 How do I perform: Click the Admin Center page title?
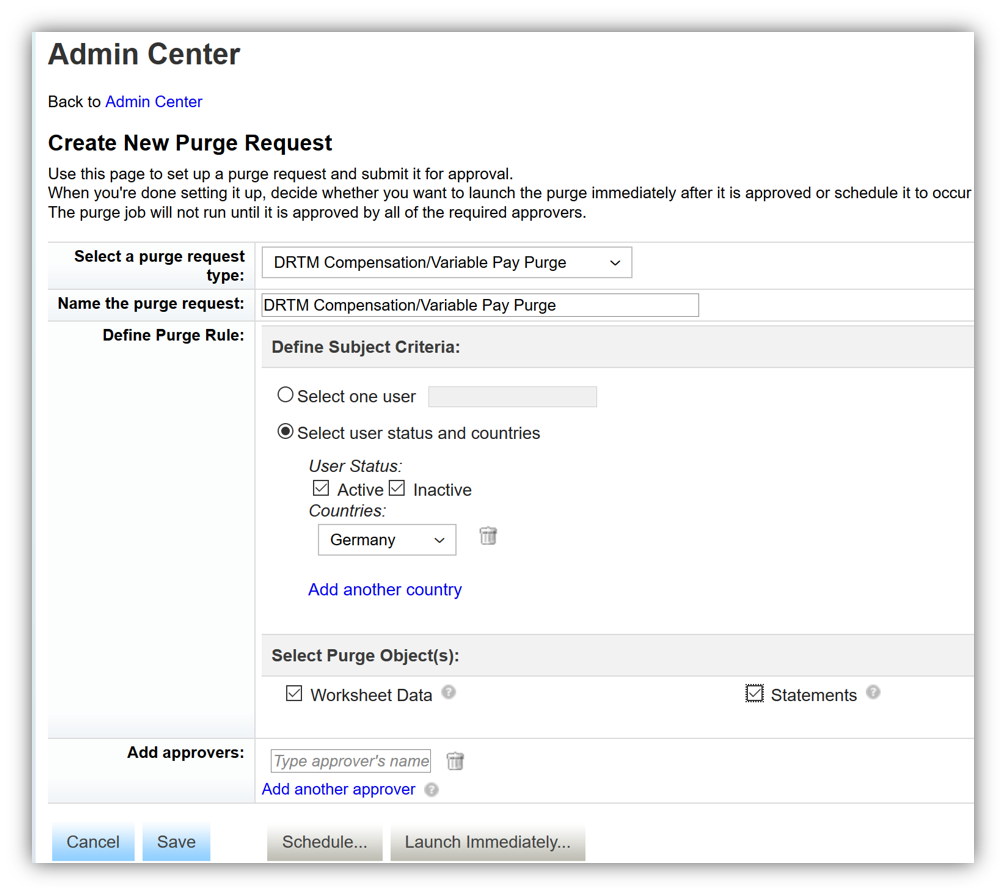coord(144,54)
